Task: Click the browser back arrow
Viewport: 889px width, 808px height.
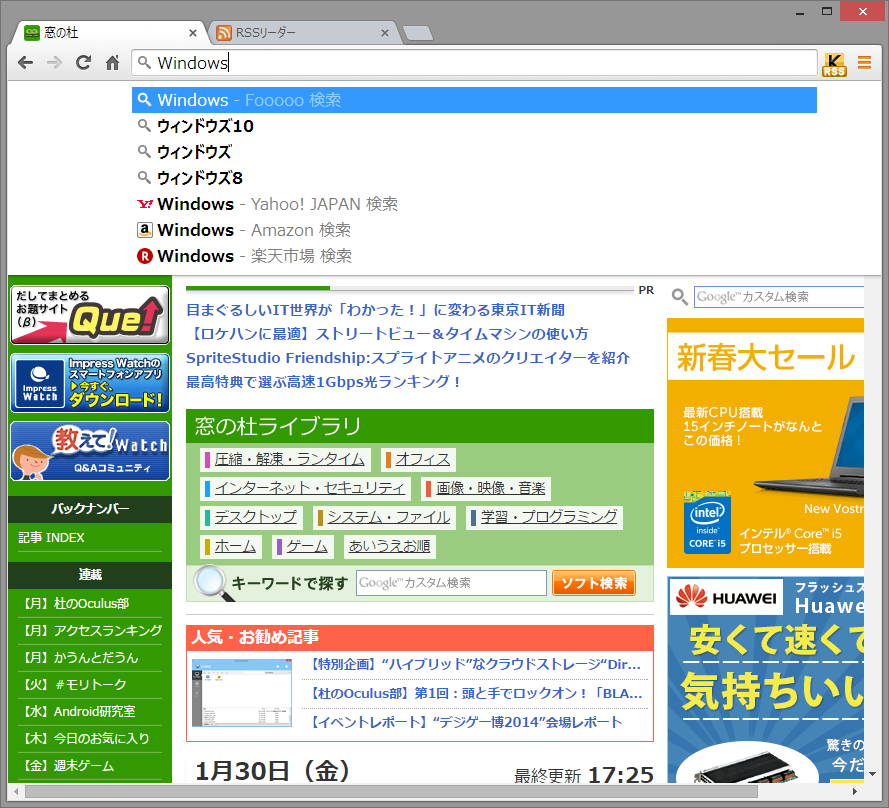Action: pyautogui.click(x=26, y=62)
